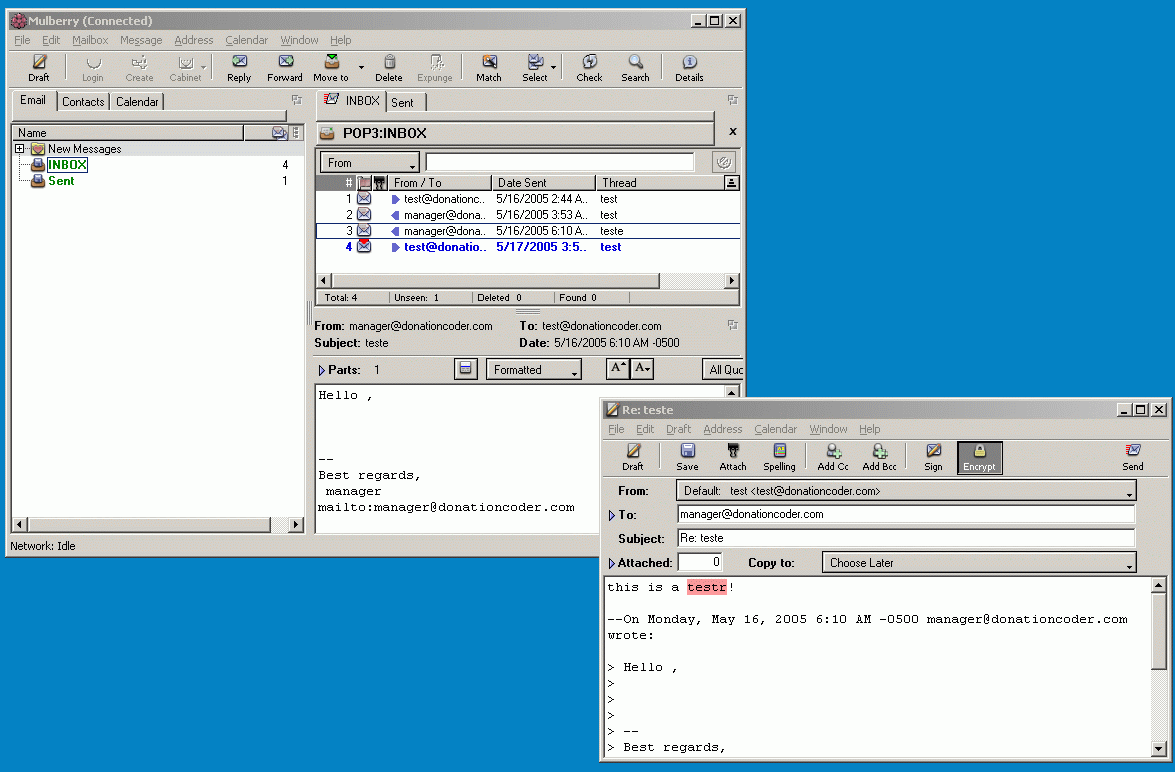Click the mailbox tree horizontal scrollbar
1175x772 pixels.
click(x=158, y=525)
